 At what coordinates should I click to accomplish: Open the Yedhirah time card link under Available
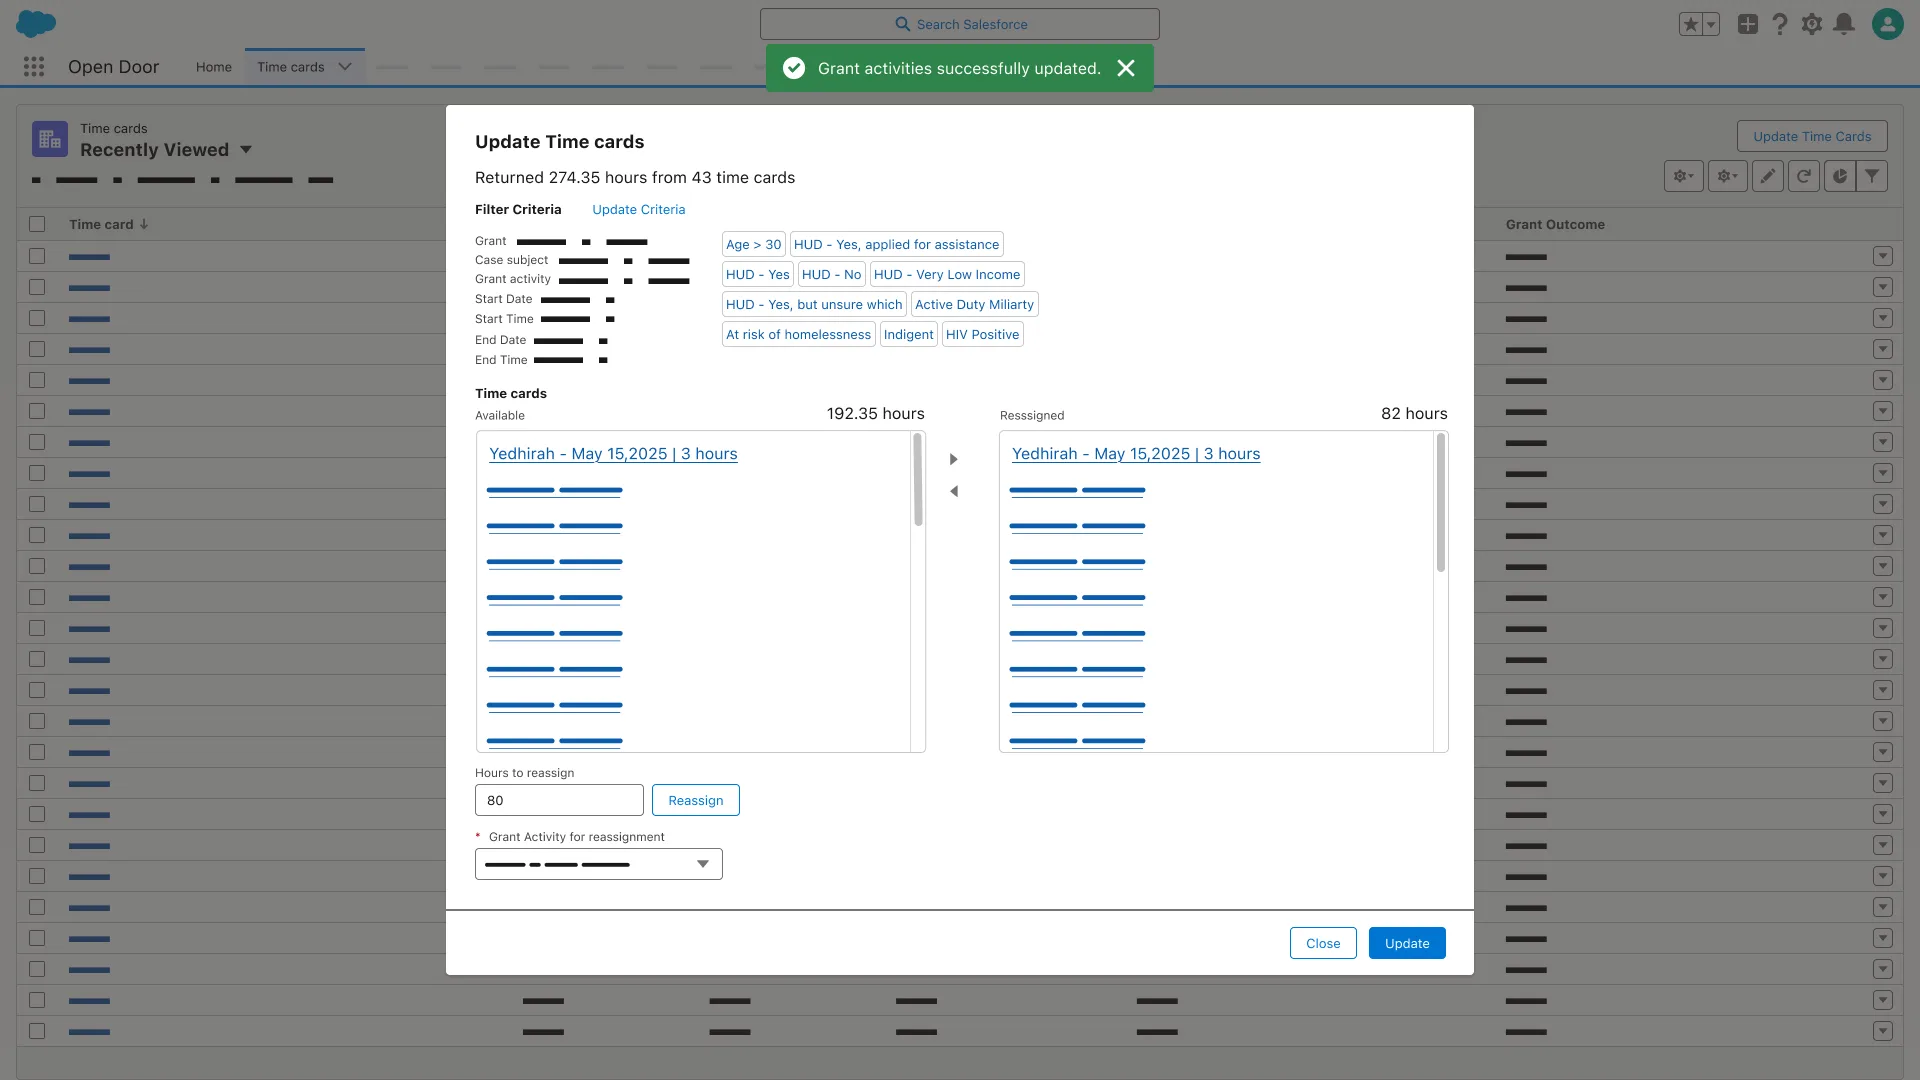coord(613,454)
